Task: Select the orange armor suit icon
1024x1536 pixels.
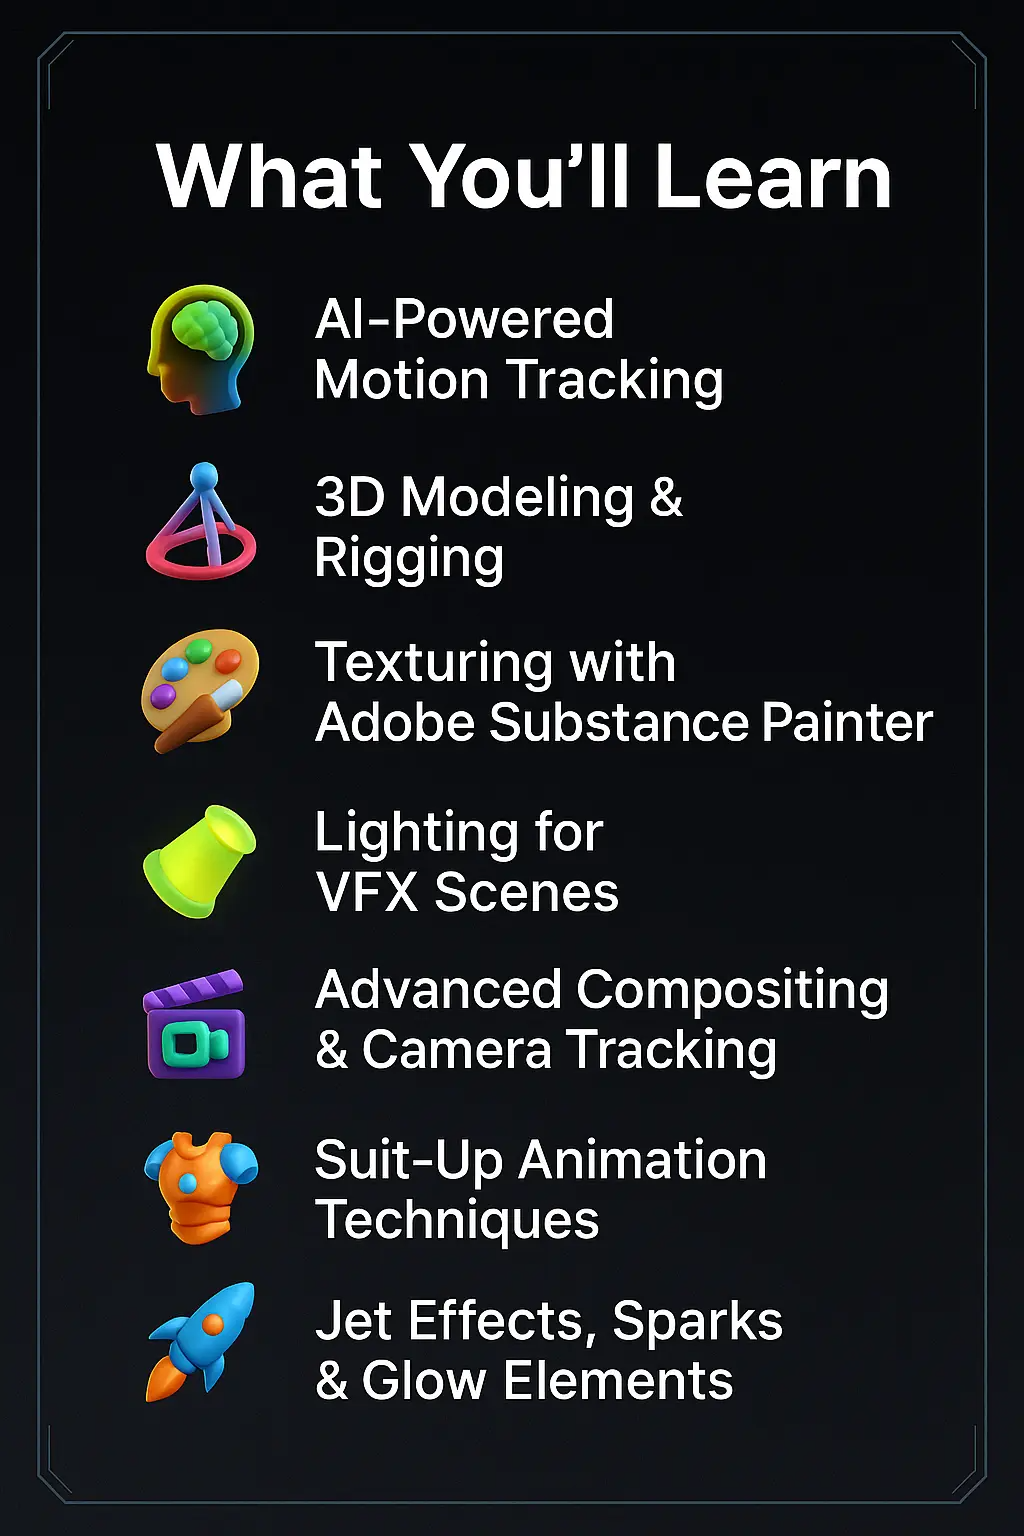Action: tap(201, 1188)
